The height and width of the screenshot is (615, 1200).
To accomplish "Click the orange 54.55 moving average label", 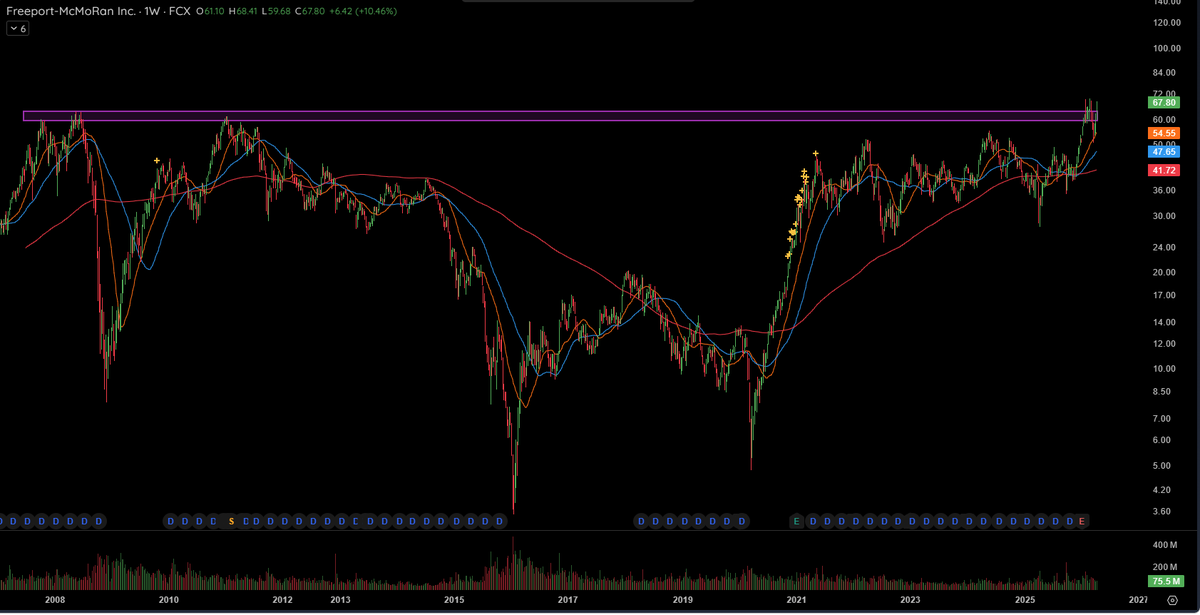I will point(1164,133).
